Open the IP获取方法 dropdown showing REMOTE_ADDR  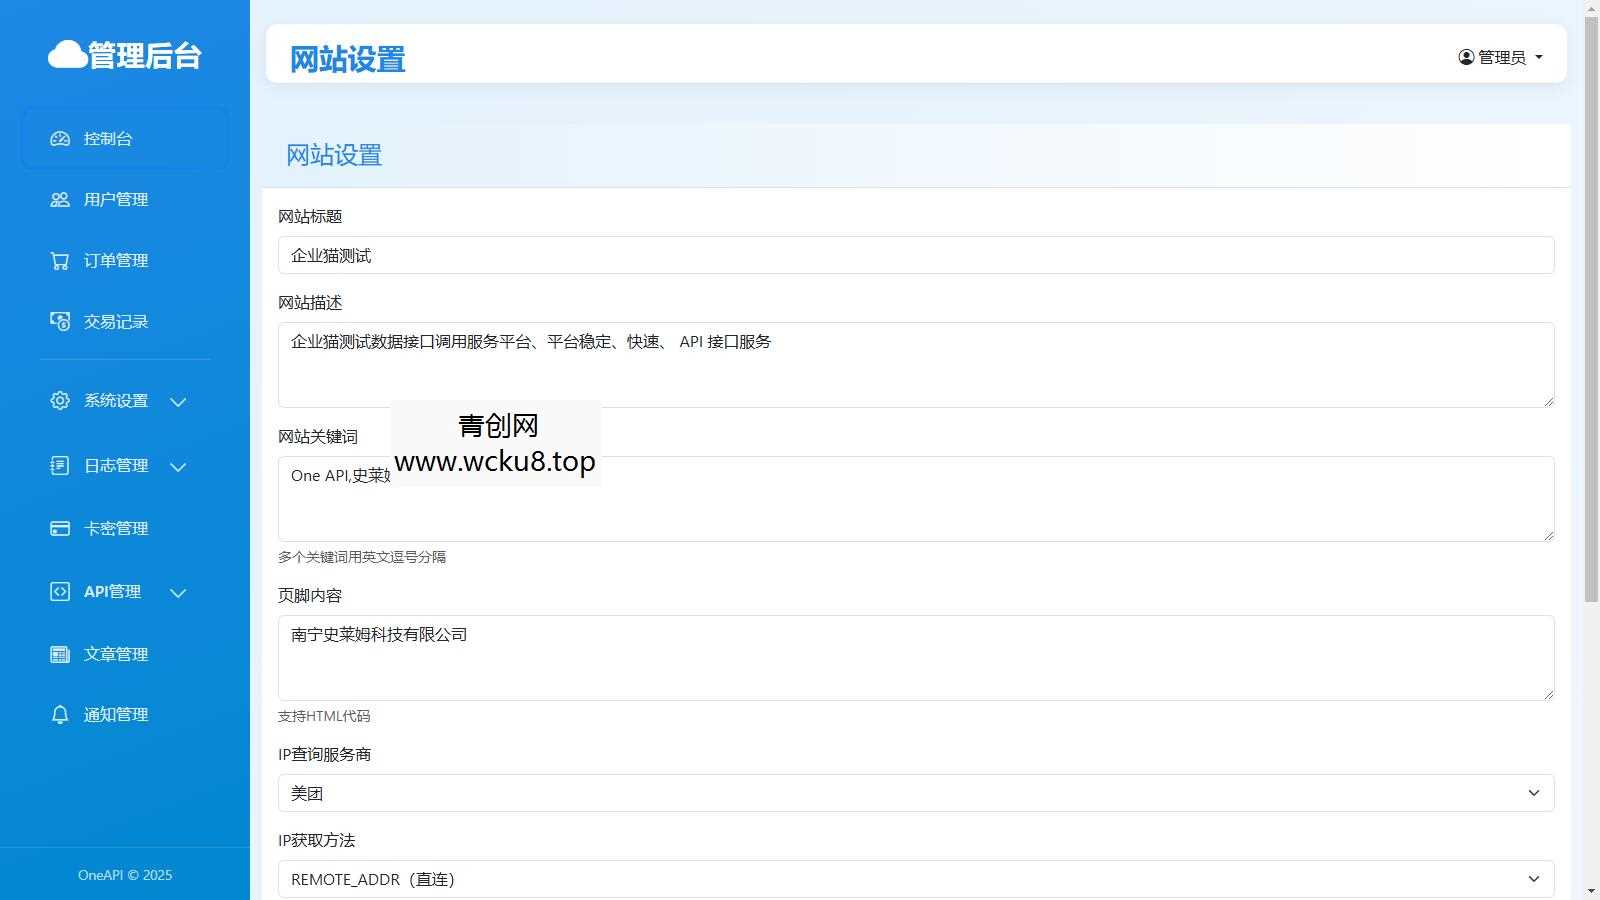coord(916,879)
